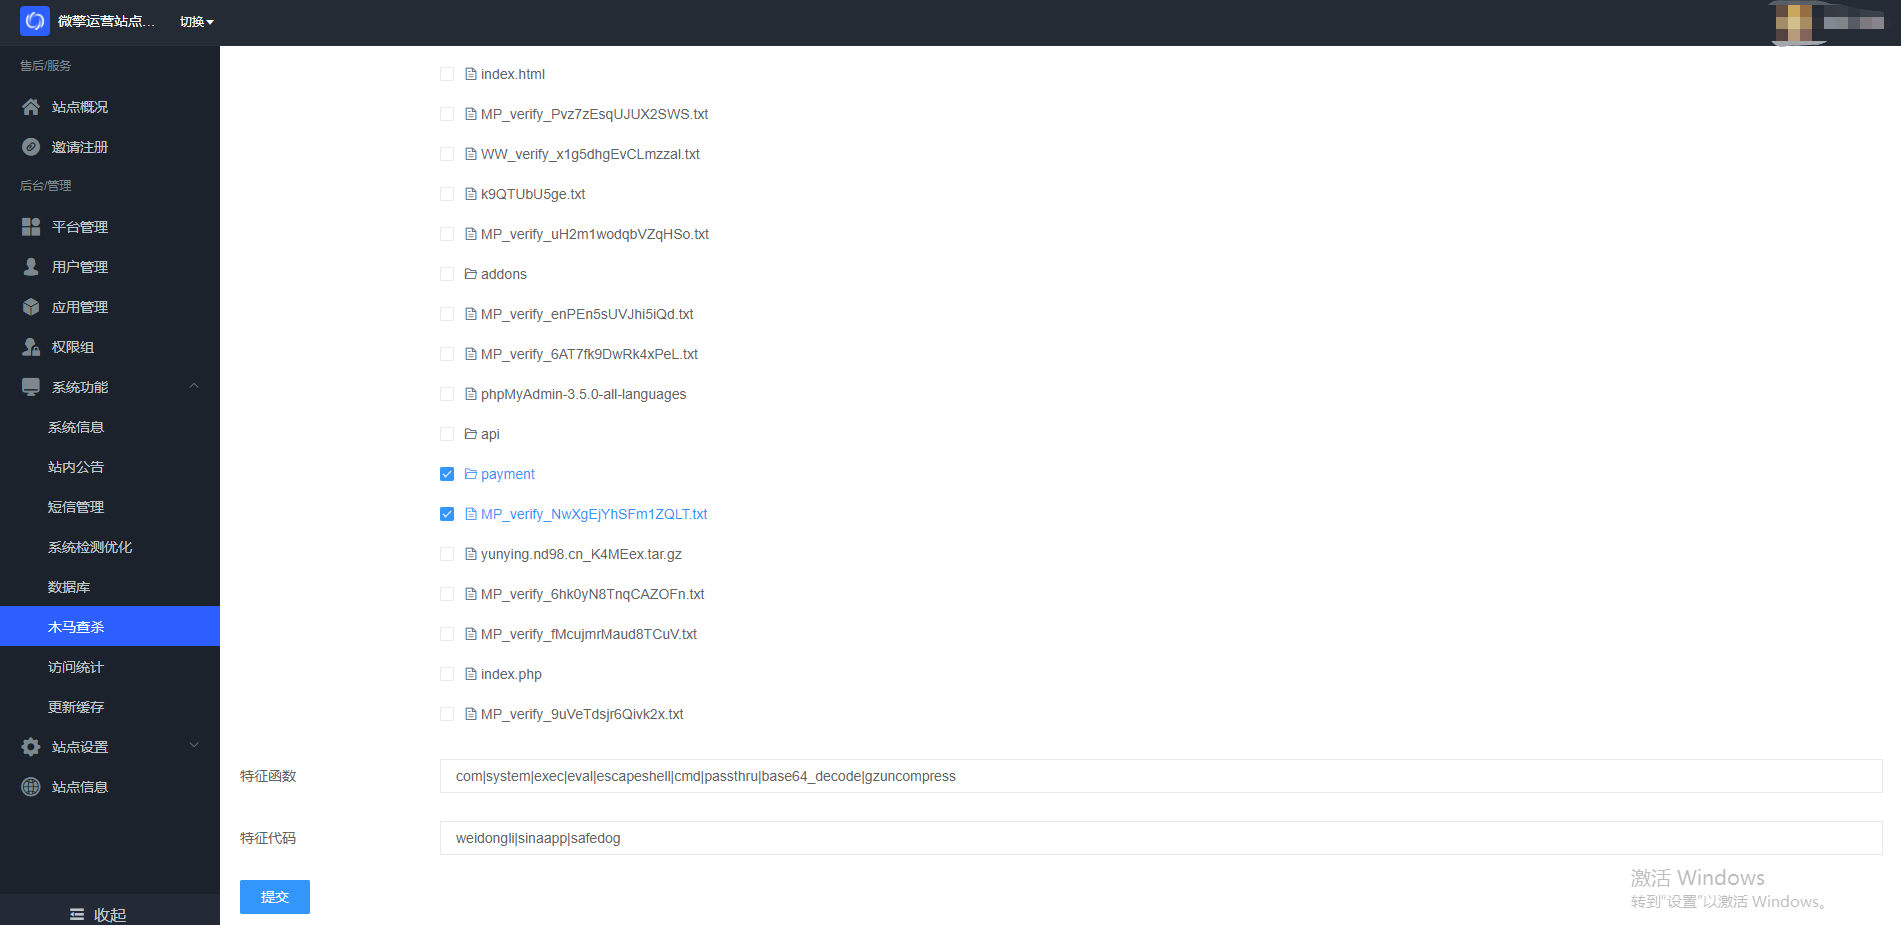Click the monitor icon beside 系统功能
Viewport: 1901px width, 925px height.
point(31,387)
